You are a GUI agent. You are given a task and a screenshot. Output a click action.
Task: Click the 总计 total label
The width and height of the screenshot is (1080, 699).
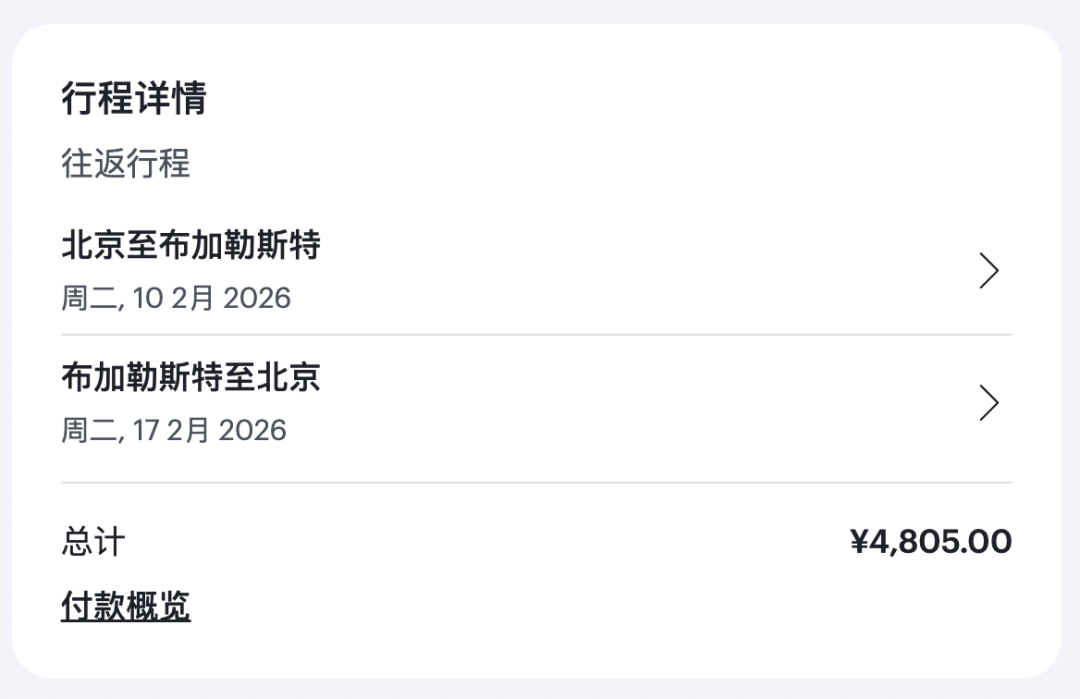click(x=94, y=541)
